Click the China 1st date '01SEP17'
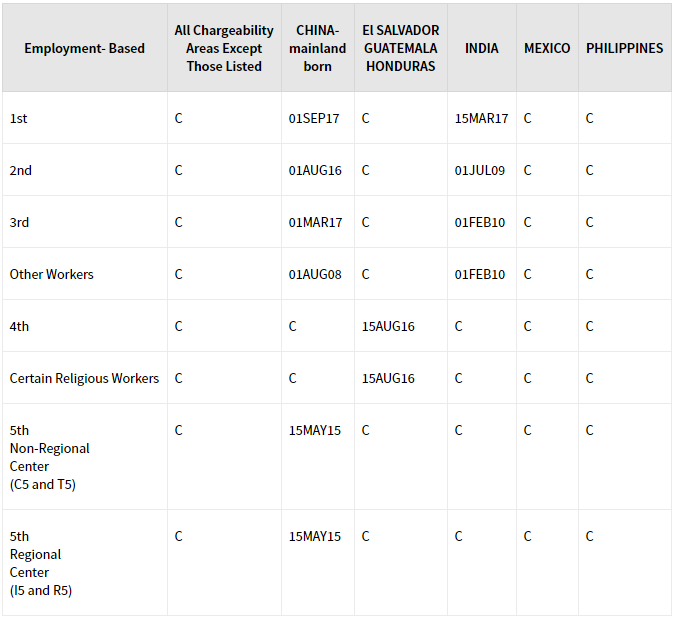Viewport: 675px width, 620px height. 314,118
